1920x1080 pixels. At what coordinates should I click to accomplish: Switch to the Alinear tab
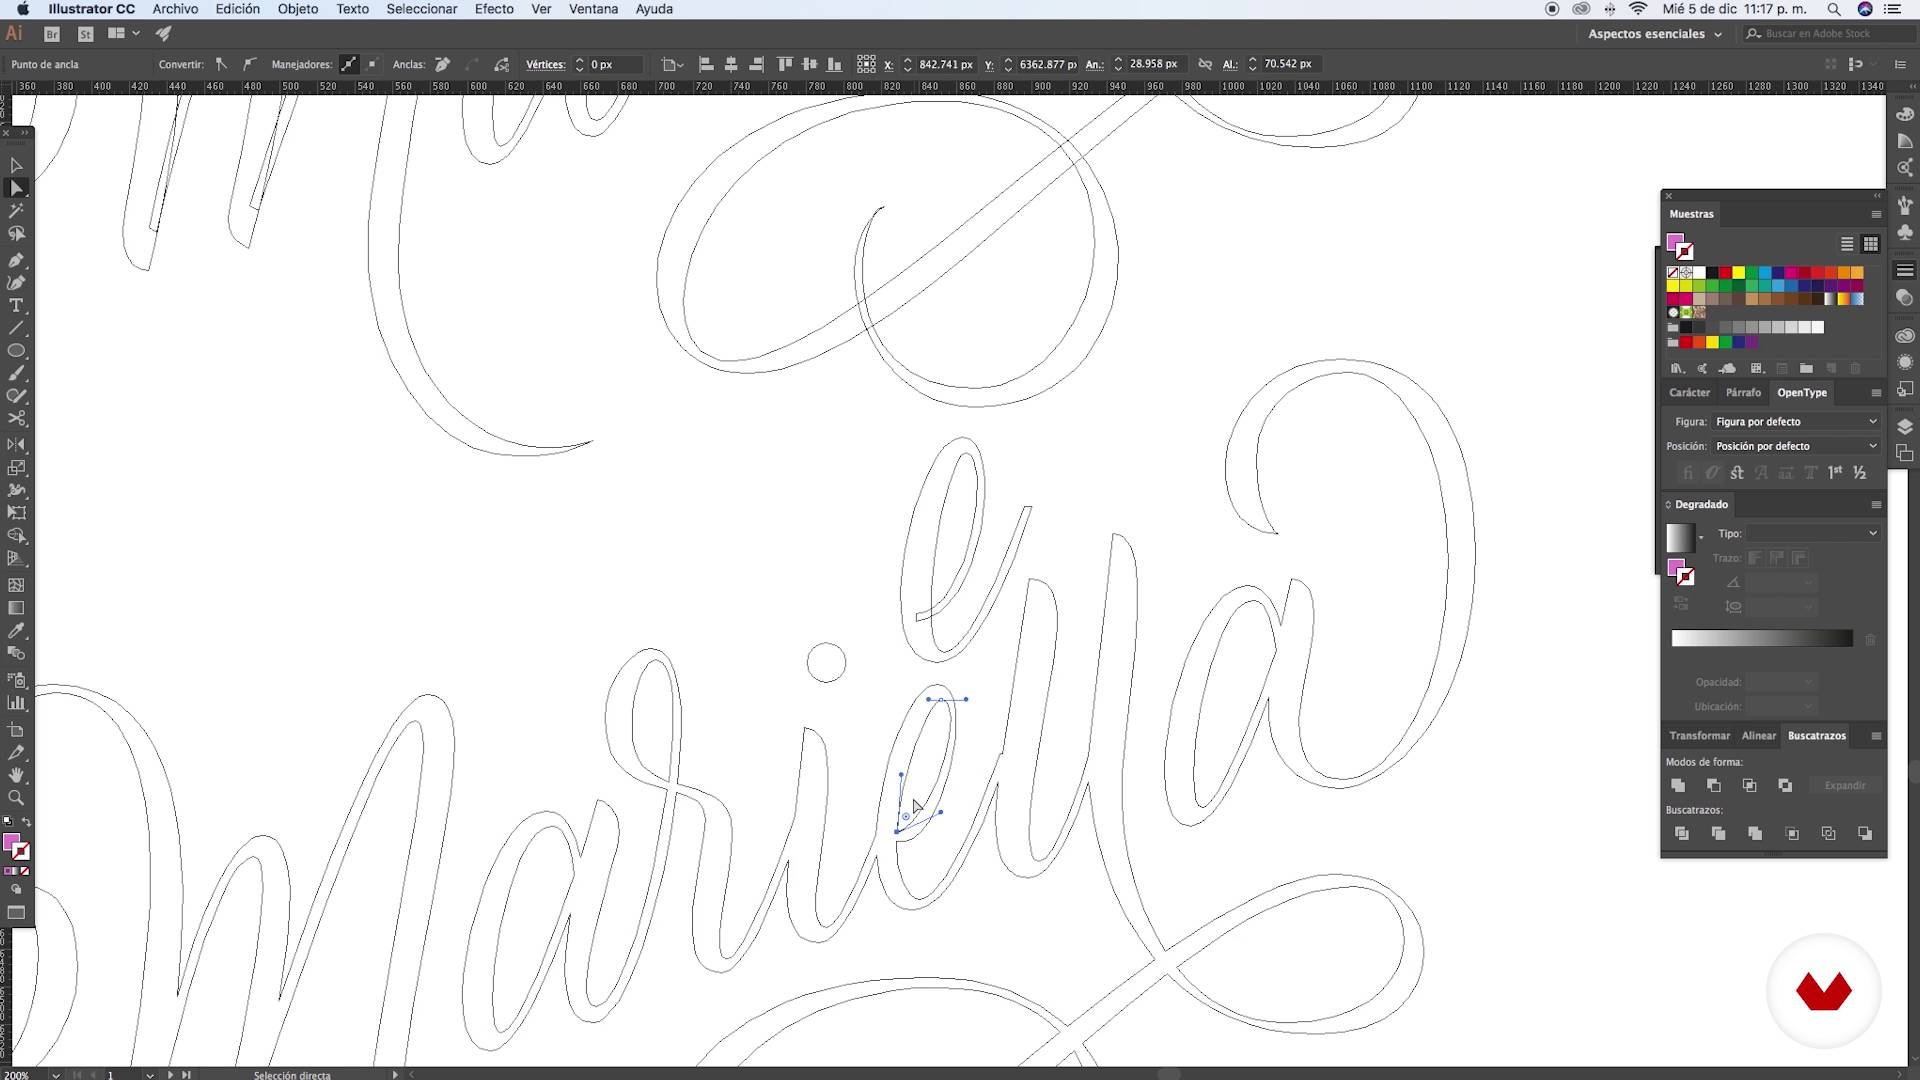tap(1759, 736)
